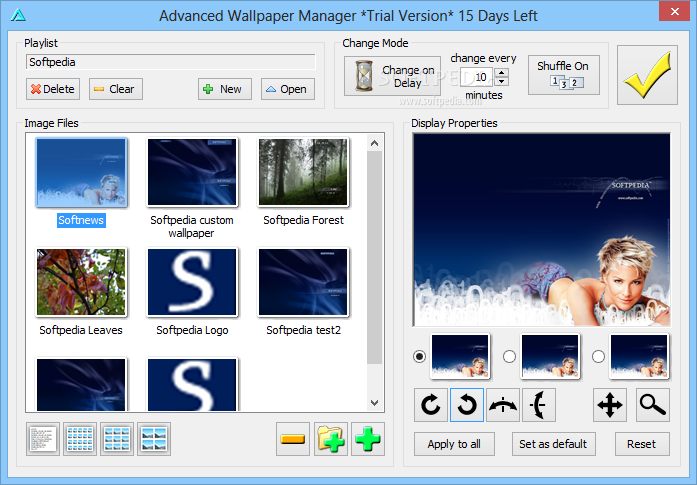
Task: Switch to small thumbnails grid view
Action: [80, 439]
